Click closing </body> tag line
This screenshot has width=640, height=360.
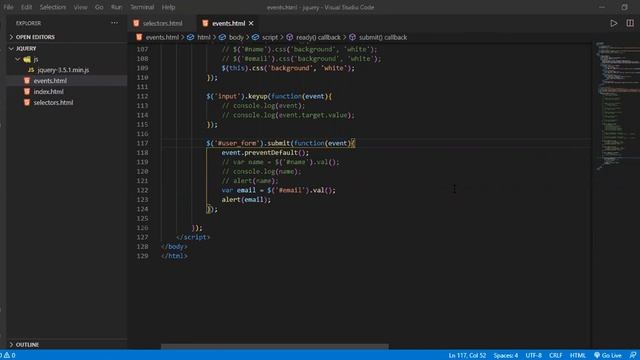coord(174,247)
